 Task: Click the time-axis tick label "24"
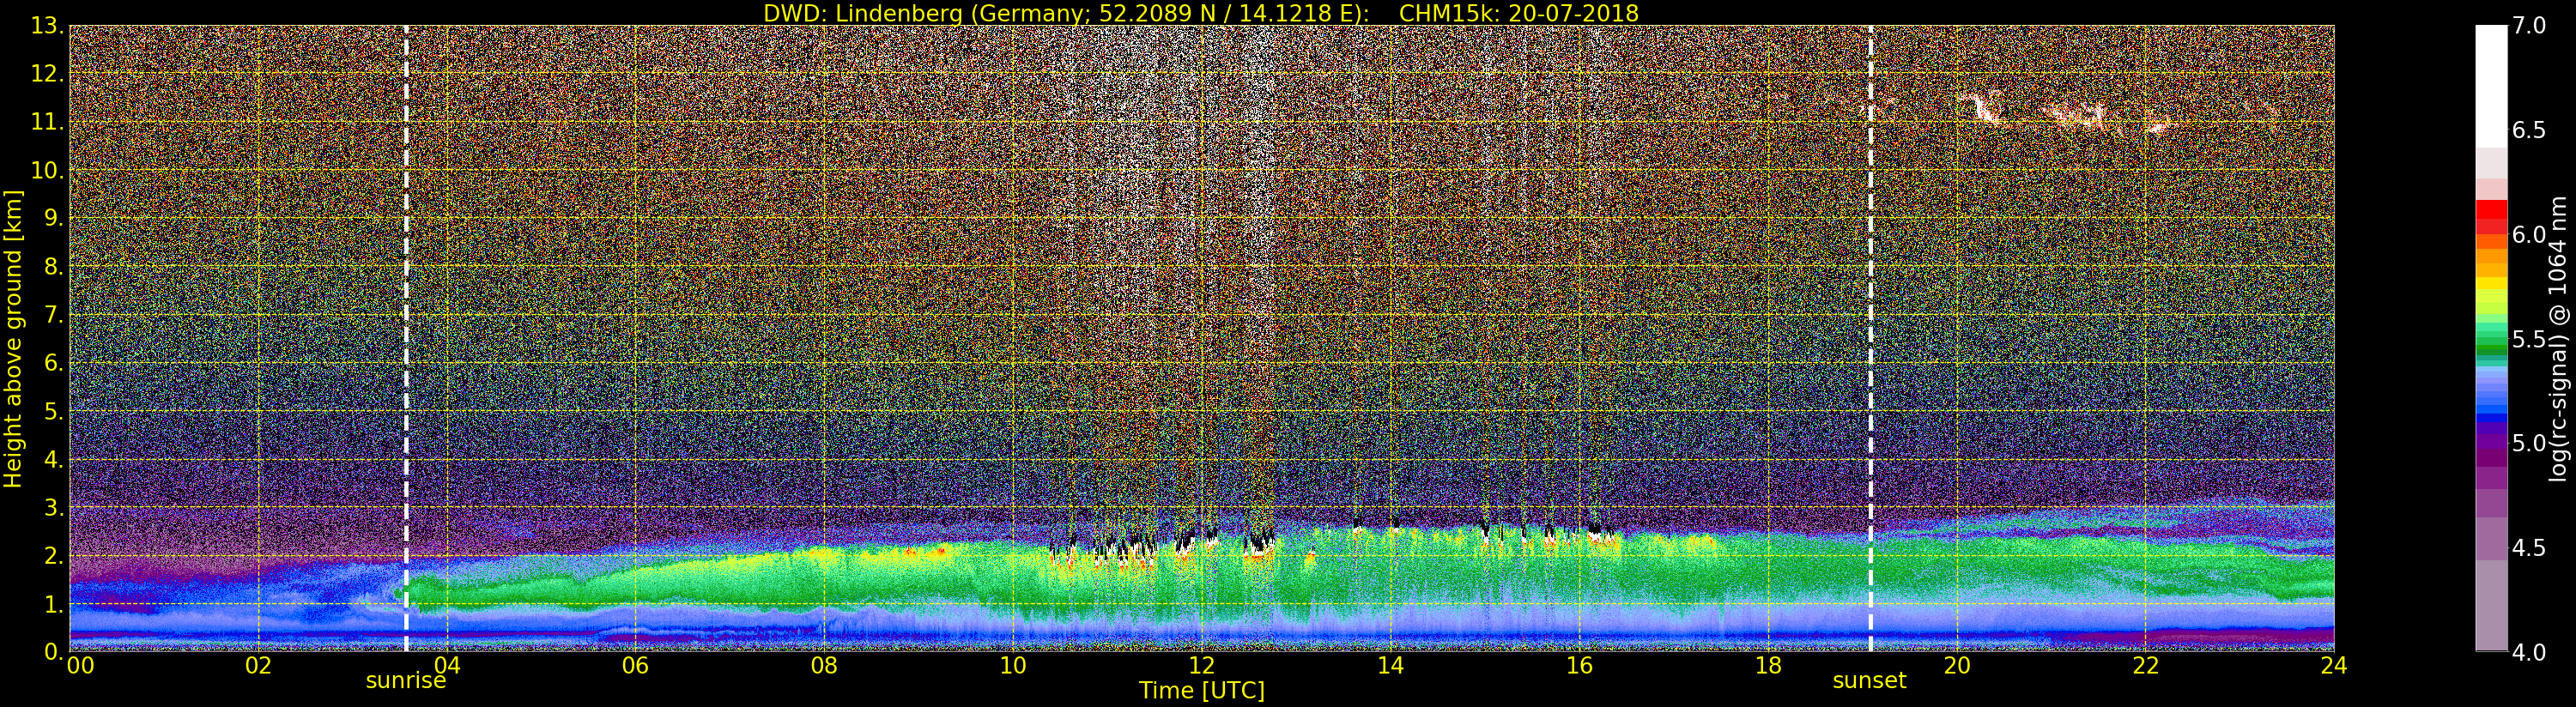click(2334, 665)
